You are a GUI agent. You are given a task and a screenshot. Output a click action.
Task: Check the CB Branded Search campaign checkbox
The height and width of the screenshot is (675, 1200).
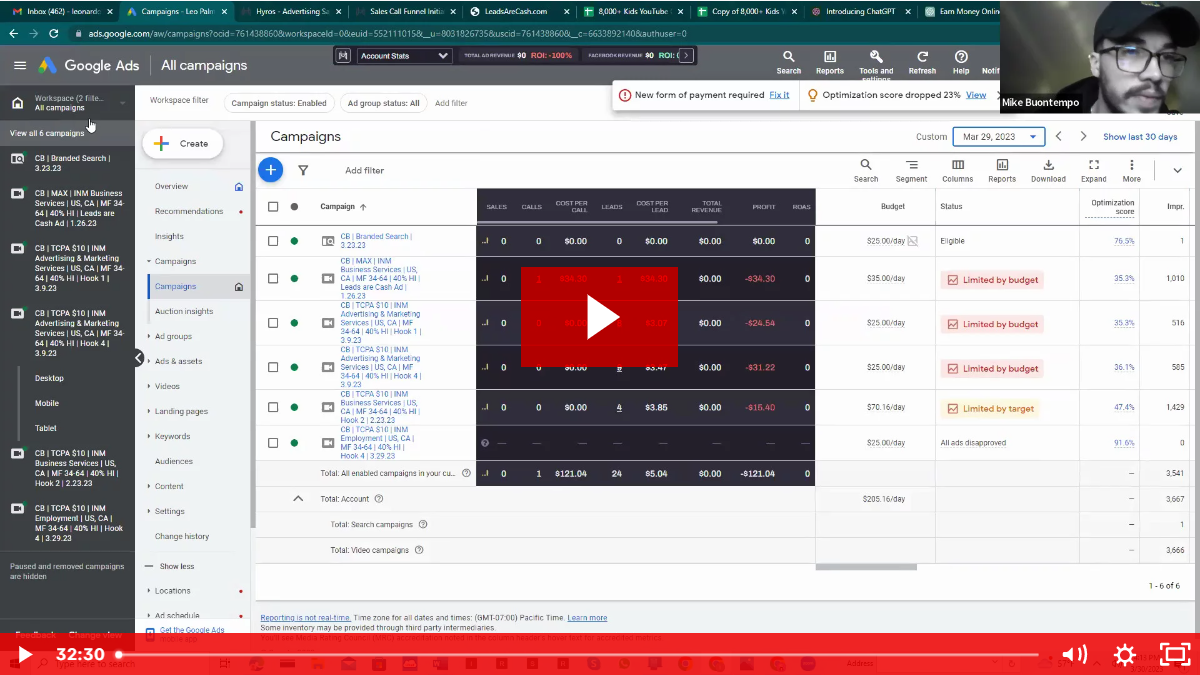[273, 241]
